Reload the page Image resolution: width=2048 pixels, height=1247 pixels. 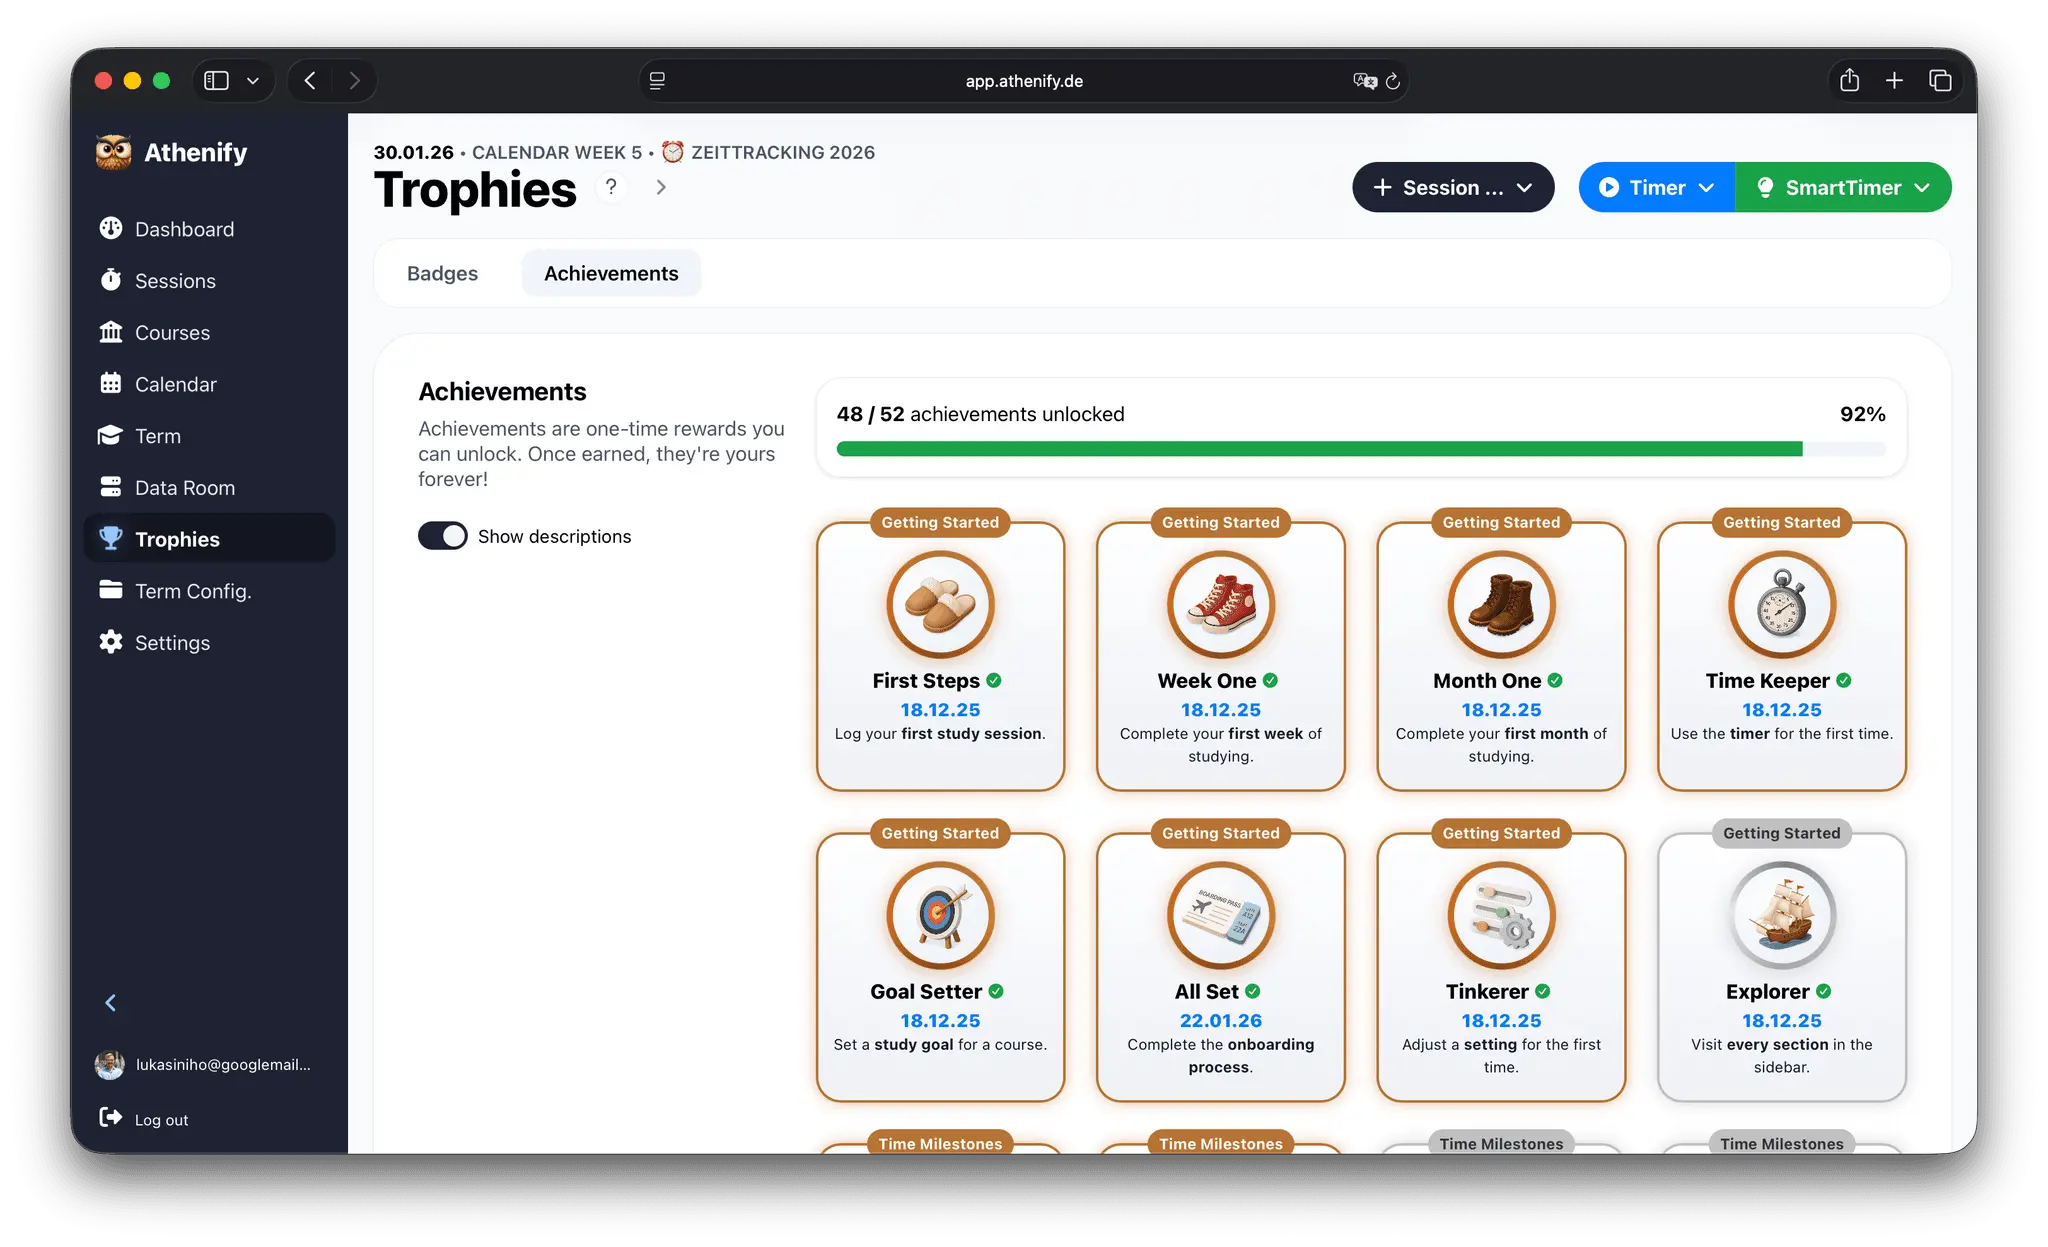click(x=1393, y=80)
